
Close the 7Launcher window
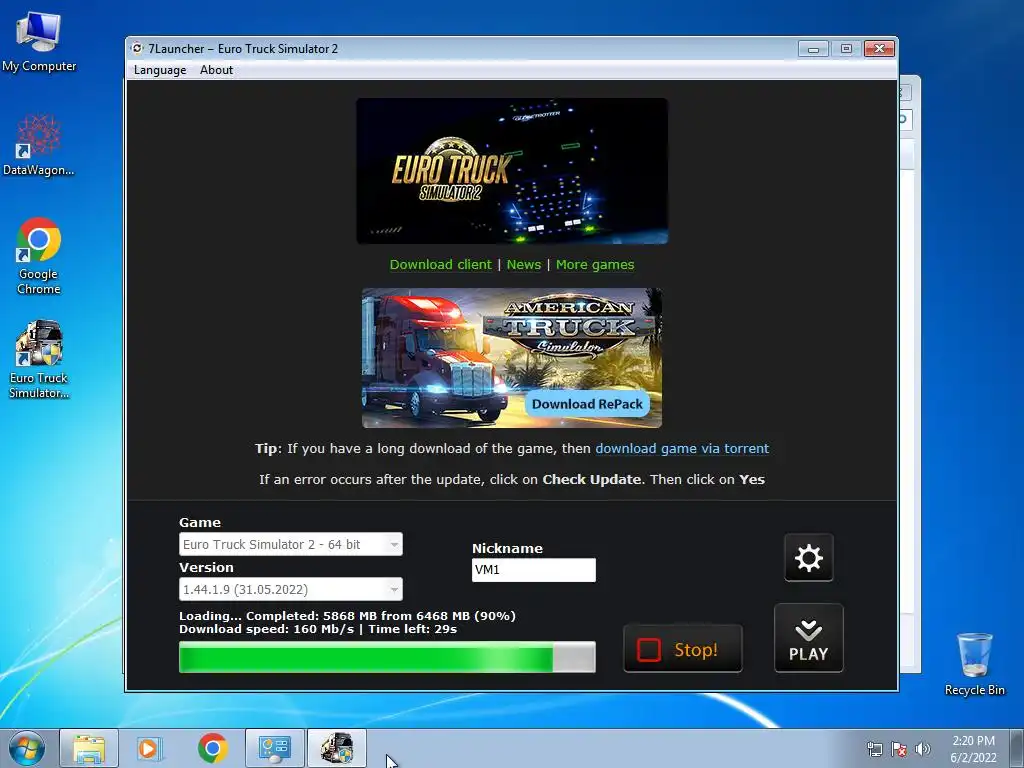(x=879, y=49)
